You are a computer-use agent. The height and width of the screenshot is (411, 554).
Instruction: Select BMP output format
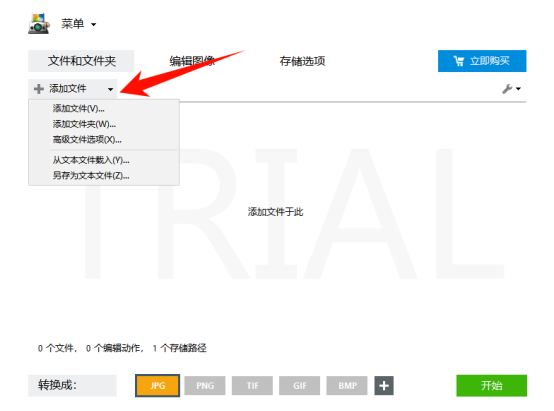347,386
